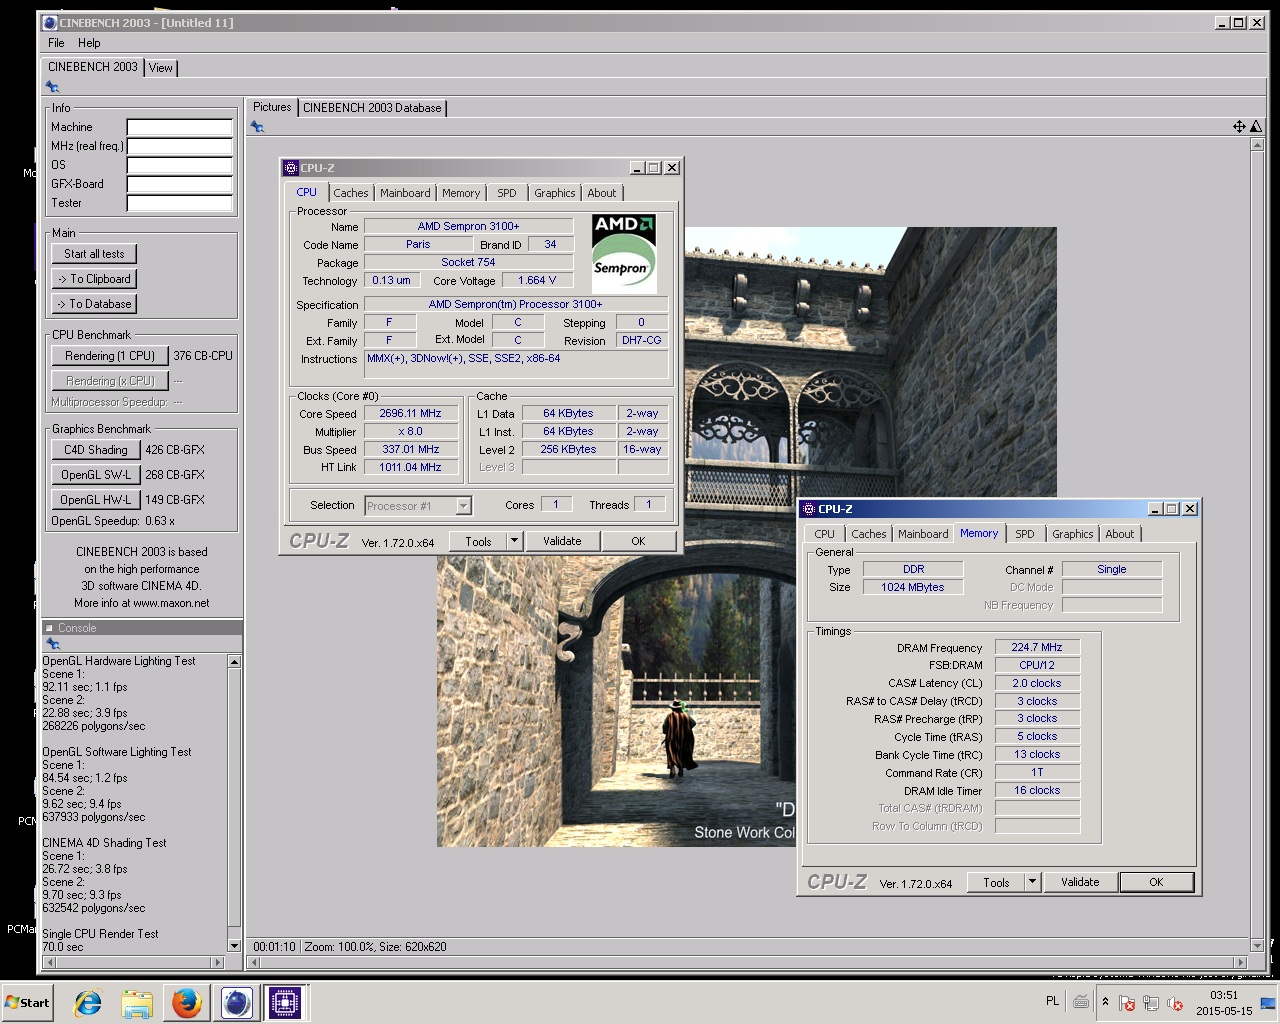Click the Start button
The image size is (1280, 1024).
tap(28, 1002)
